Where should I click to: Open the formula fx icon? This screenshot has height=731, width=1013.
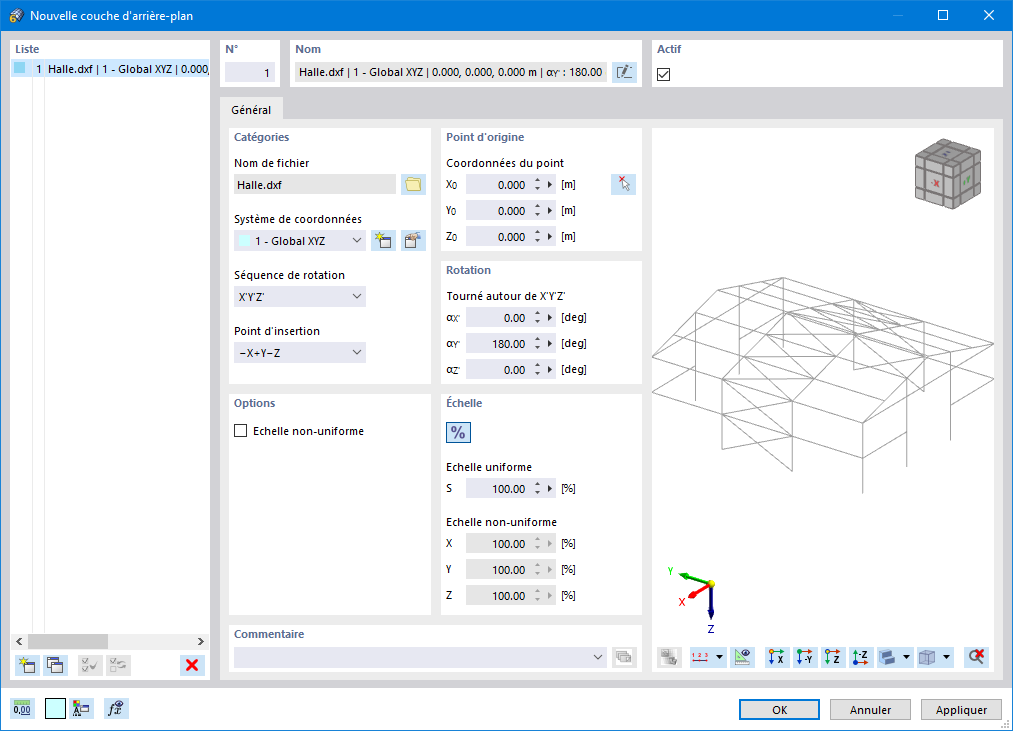[116, 709]
